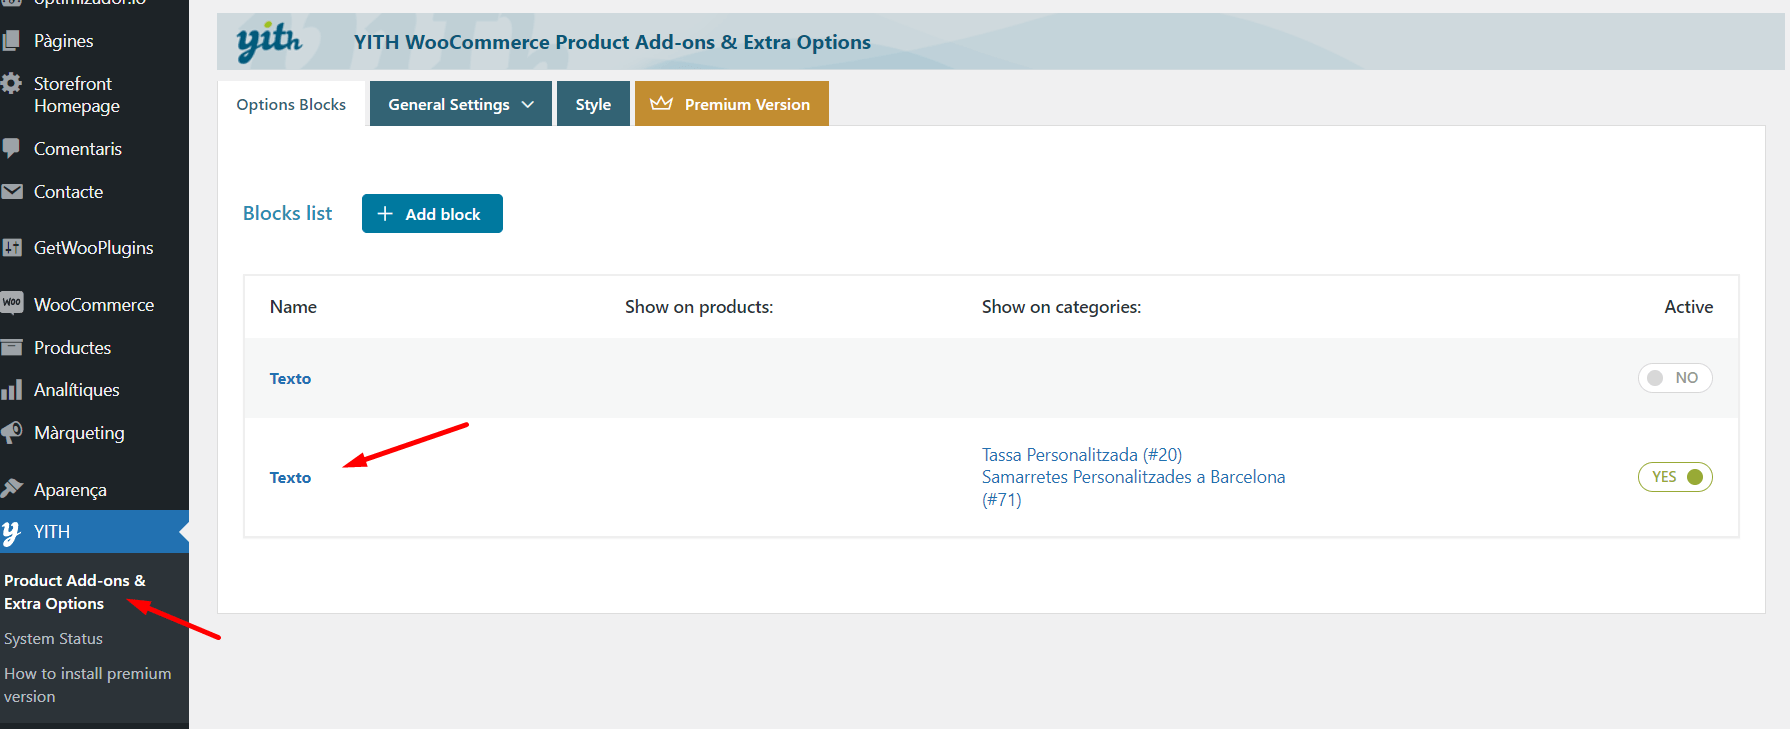Screen dimensions: 1790x729
Task: Click the WooCommerce woo icon
Action: [x=11, y=303]
